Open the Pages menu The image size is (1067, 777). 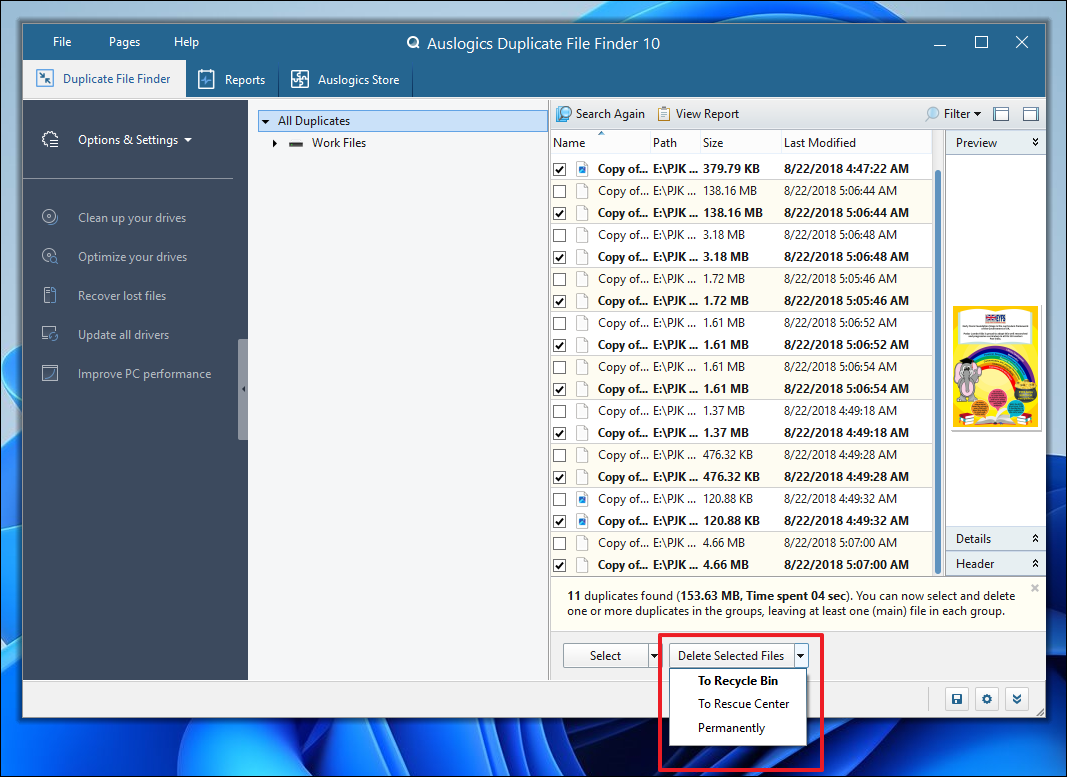coord(125,42)
